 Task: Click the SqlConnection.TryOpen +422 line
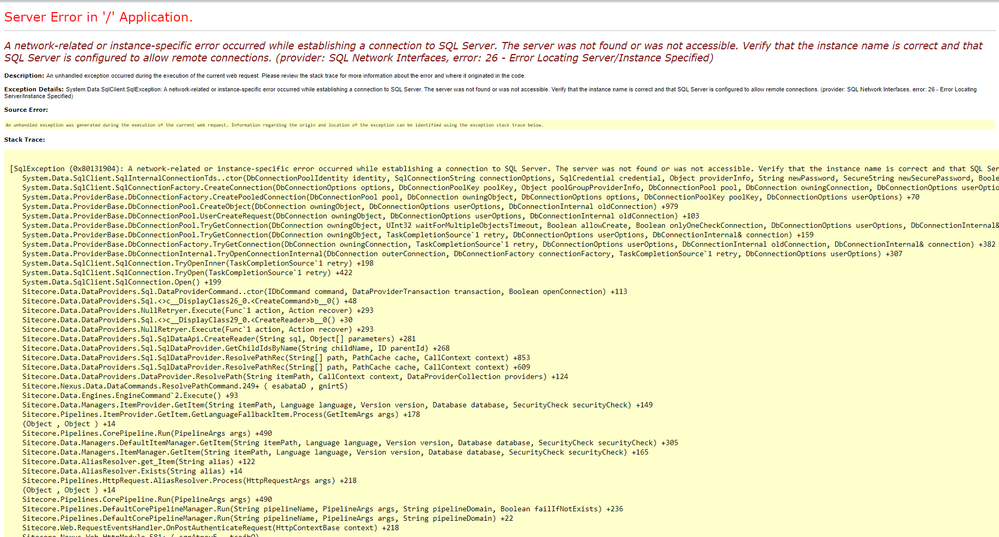click(x=187, y=273)
